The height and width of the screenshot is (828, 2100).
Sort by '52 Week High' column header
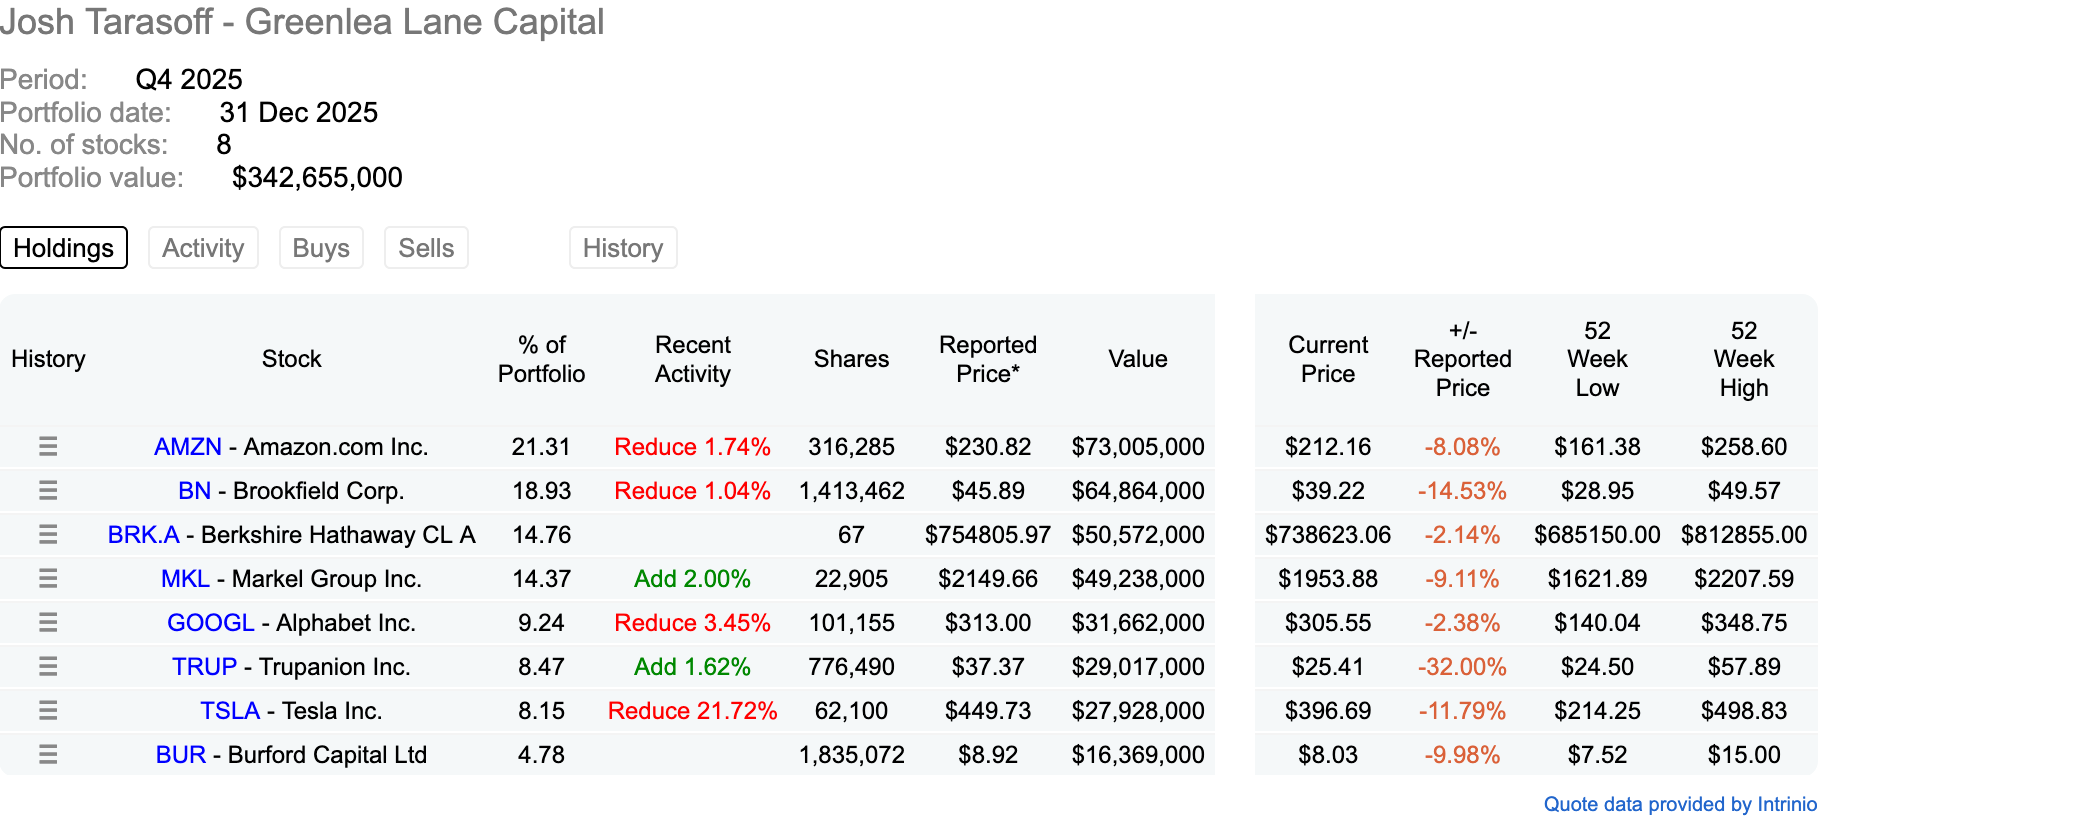[x=1744, y=359]
